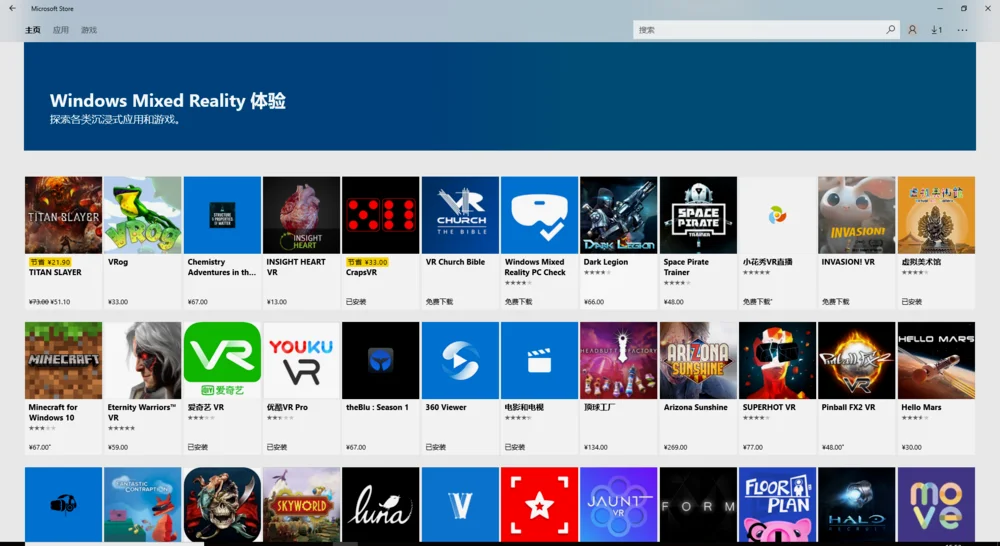Screen dimensions: 1000x546
Task: Click 免费下载 under VR Church Bible
Action: pos(439,302)
